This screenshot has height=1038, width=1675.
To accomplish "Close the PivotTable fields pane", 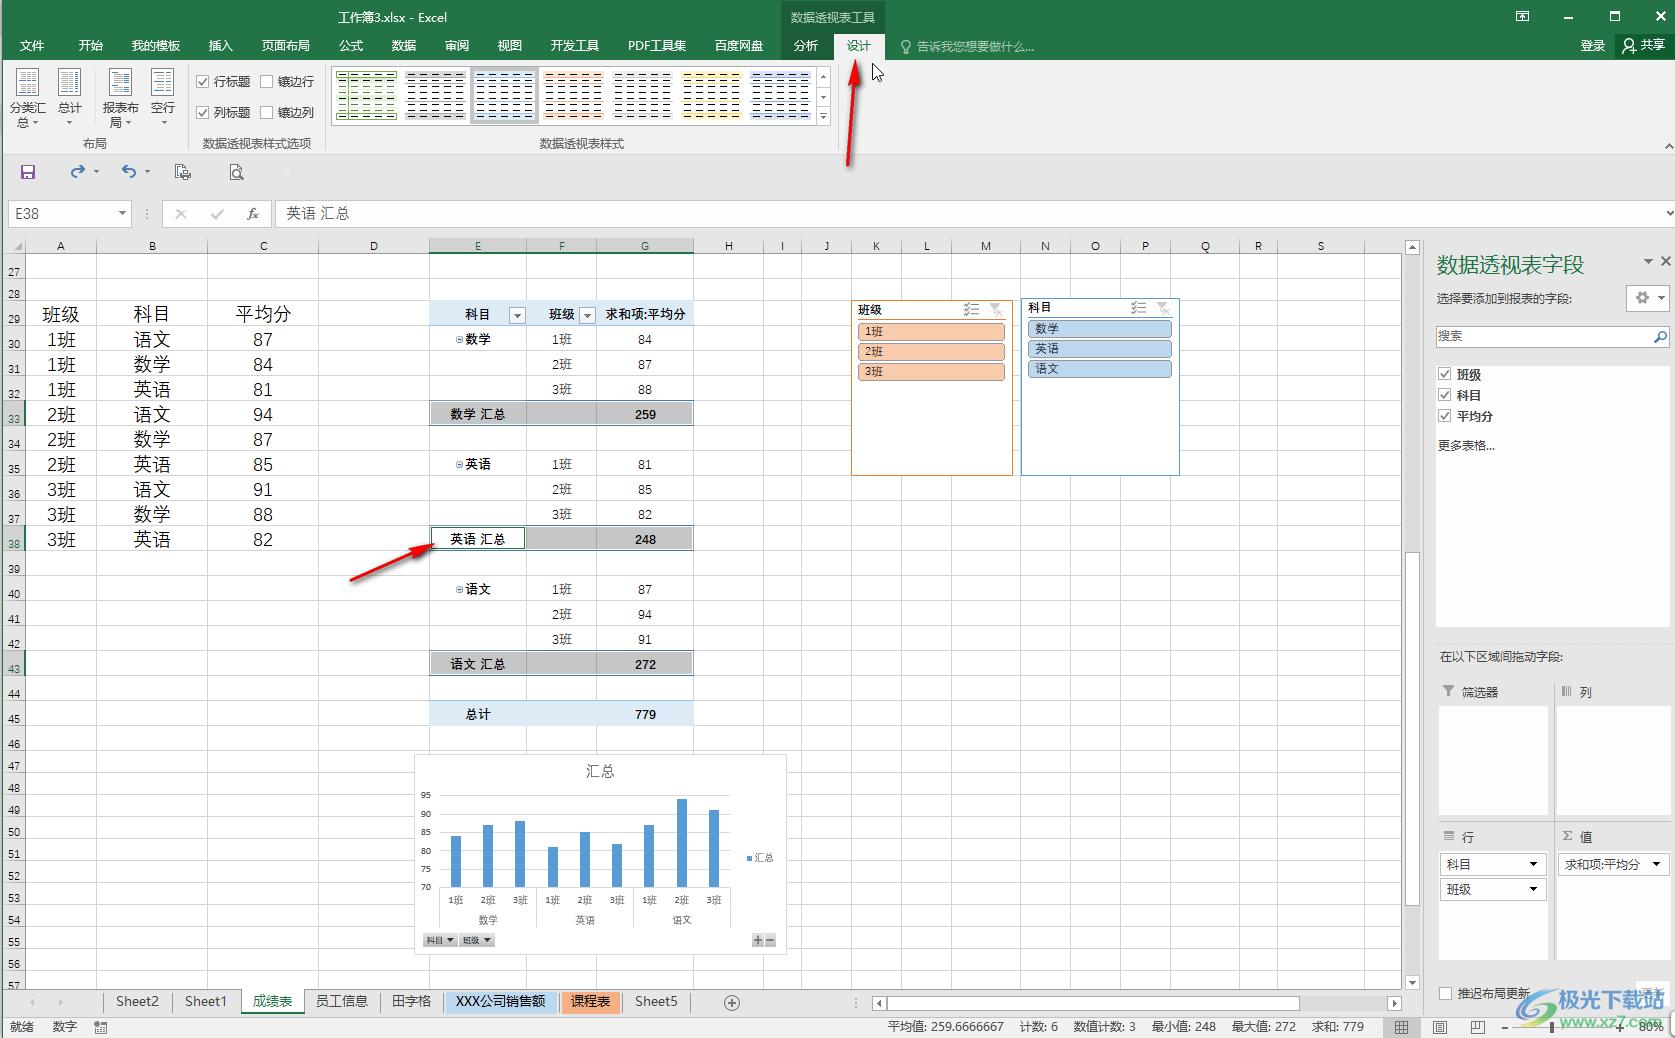I will 1665,261.
